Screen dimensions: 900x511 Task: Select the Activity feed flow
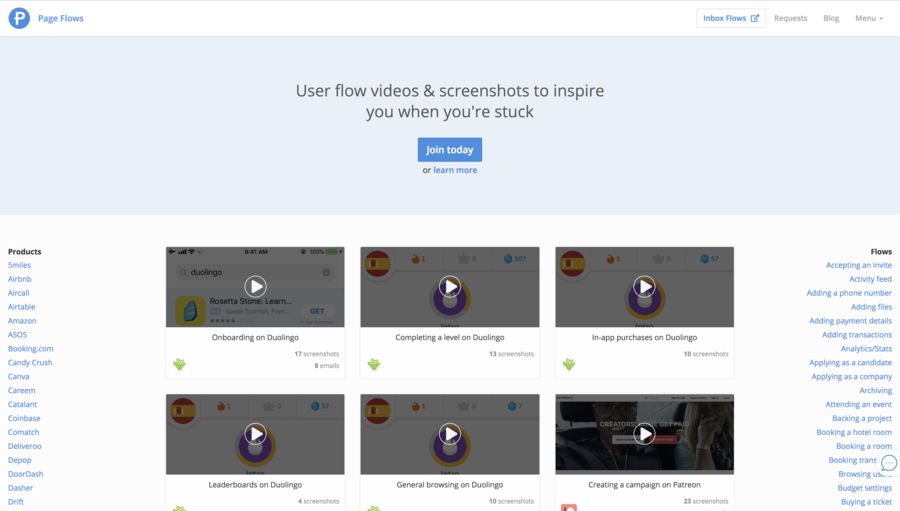(870, 279)
